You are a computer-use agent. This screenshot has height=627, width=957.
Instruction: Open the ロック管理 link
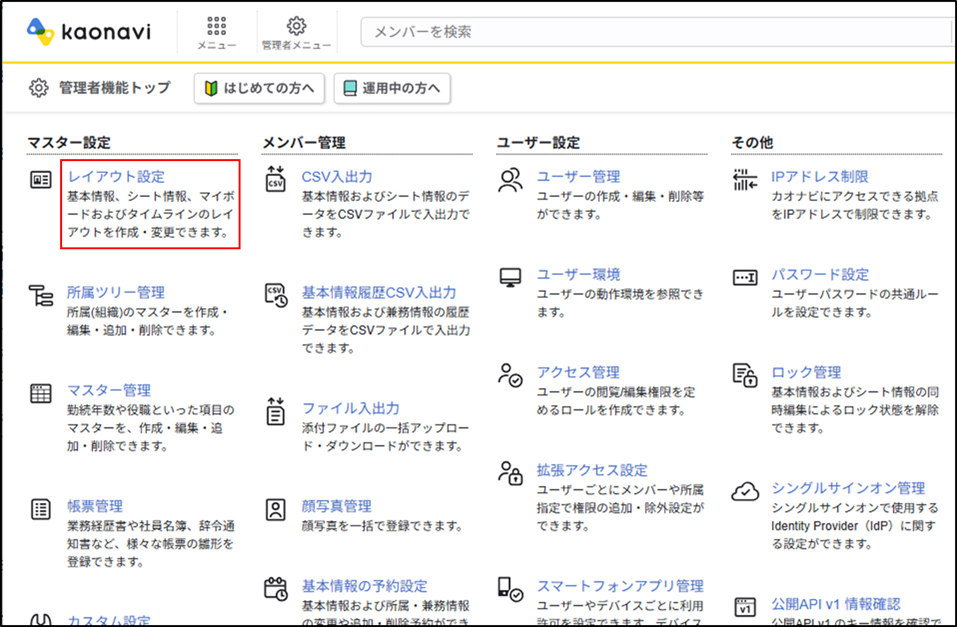coord(806,372)
